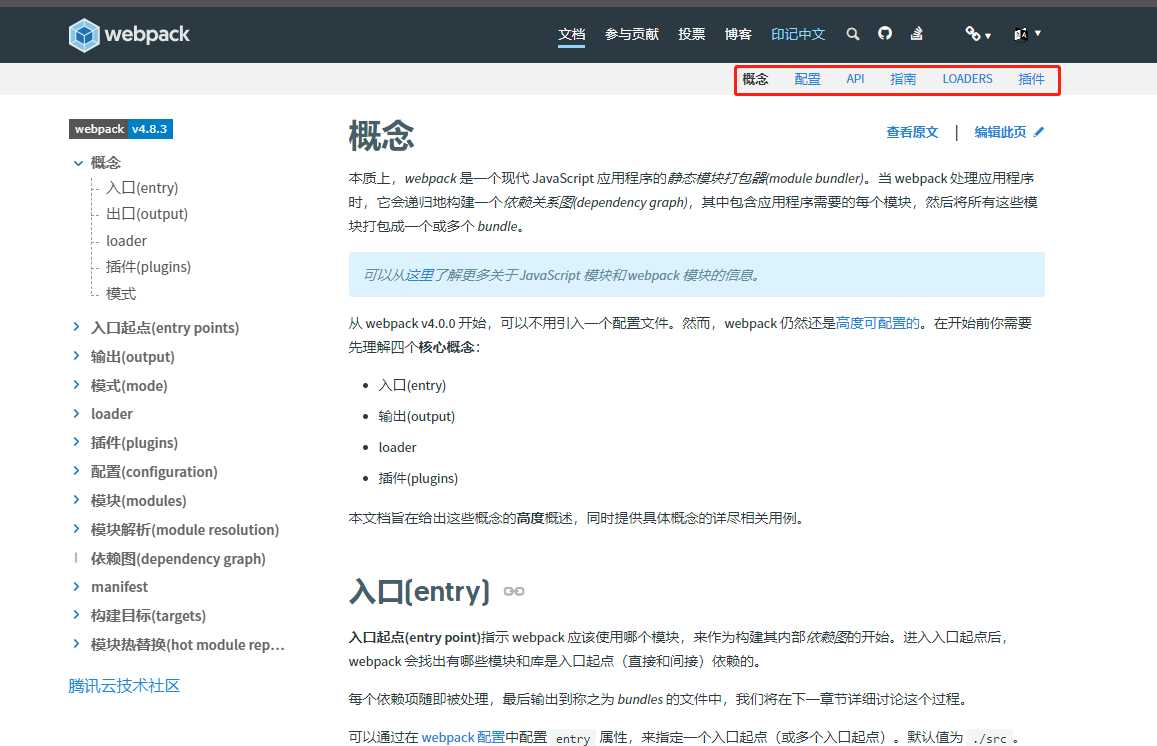Click the 插件(plugins) bullet list item
This screenshot has height=746, width=1157.
(418, 479)
